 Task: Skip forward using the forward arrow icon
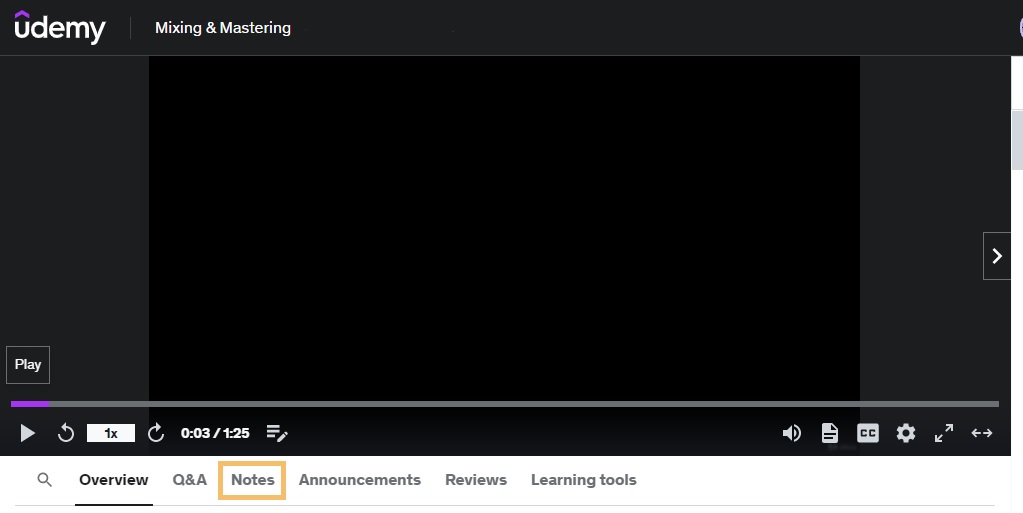click(156, 433)
